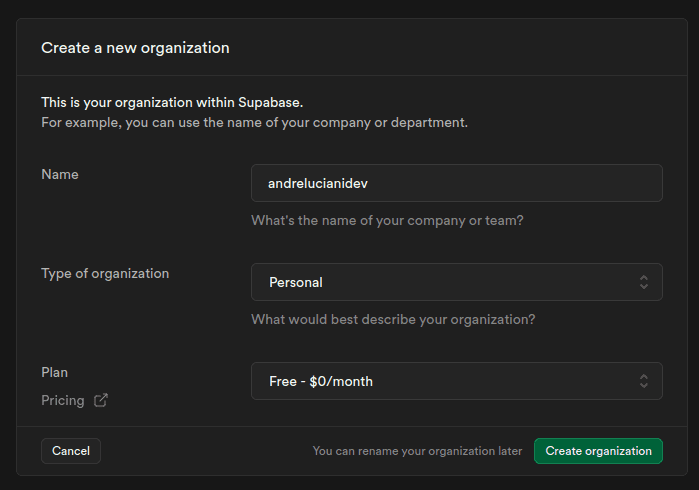Click the 'For example, you can use the name' description
The image size is (699, 490).
(255, 123)
